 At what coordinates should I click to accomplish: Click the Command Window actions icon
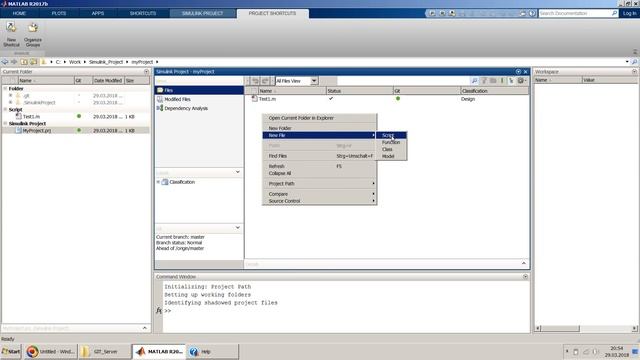525,277
